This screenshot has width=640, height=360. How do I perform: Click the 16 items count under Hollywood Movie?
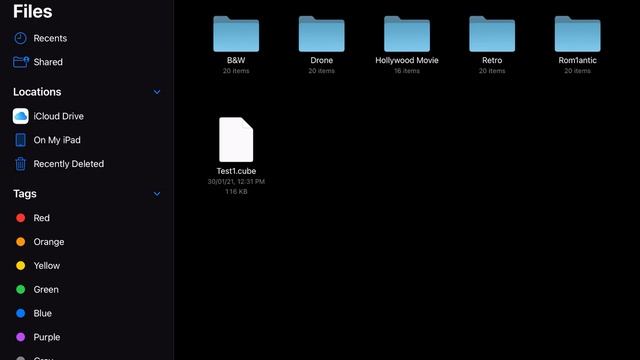coord(407,71)
